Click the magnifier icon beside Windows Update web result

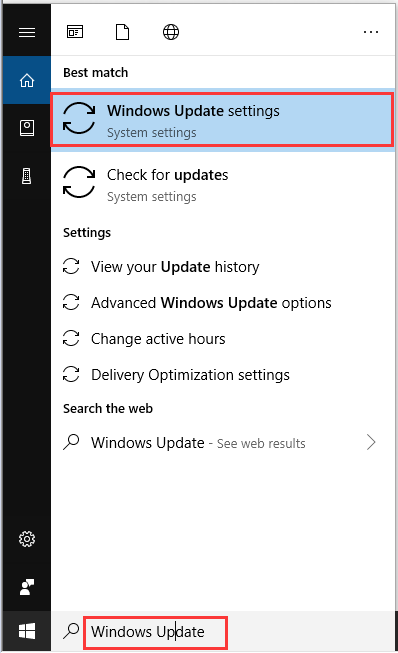click(x=71, y=442)
